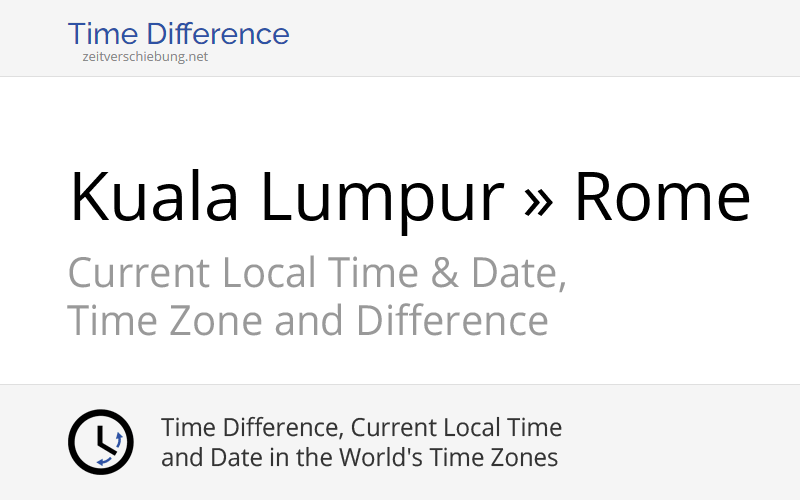Click the » separator between the cities
The image size is (800, 500).
coord(538,200)
